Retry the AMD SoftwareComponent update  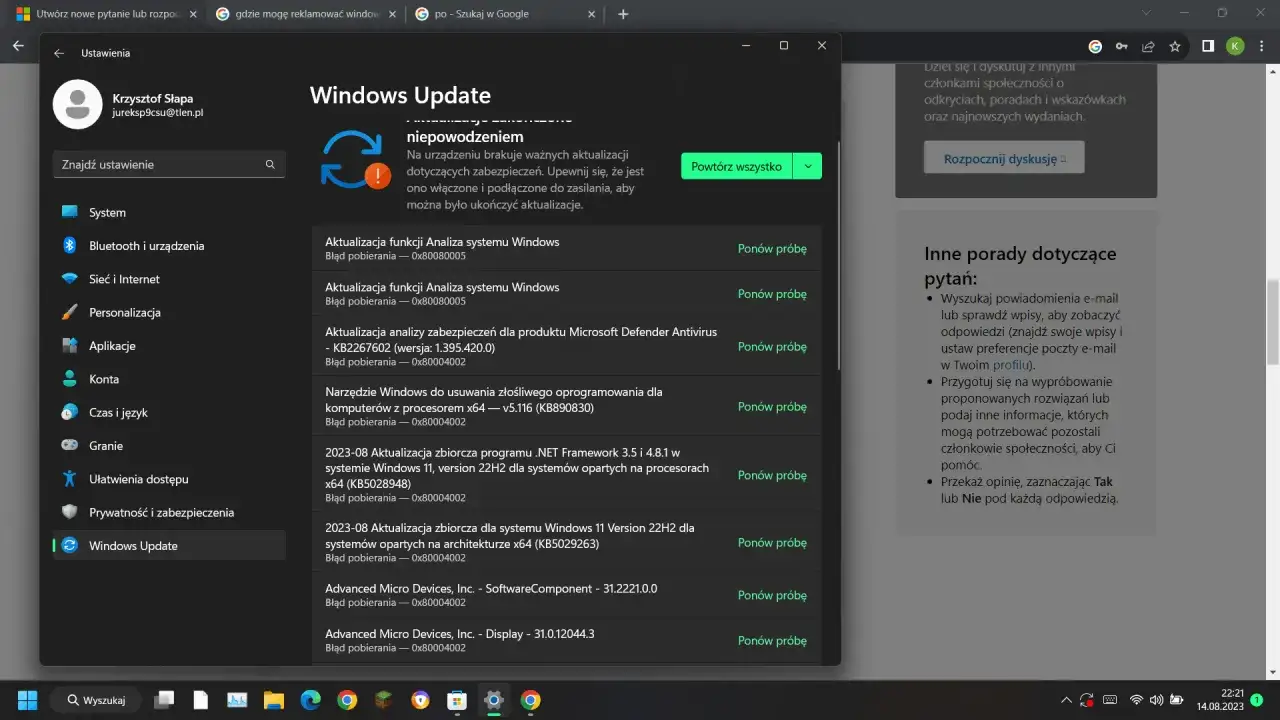[772, 595]
